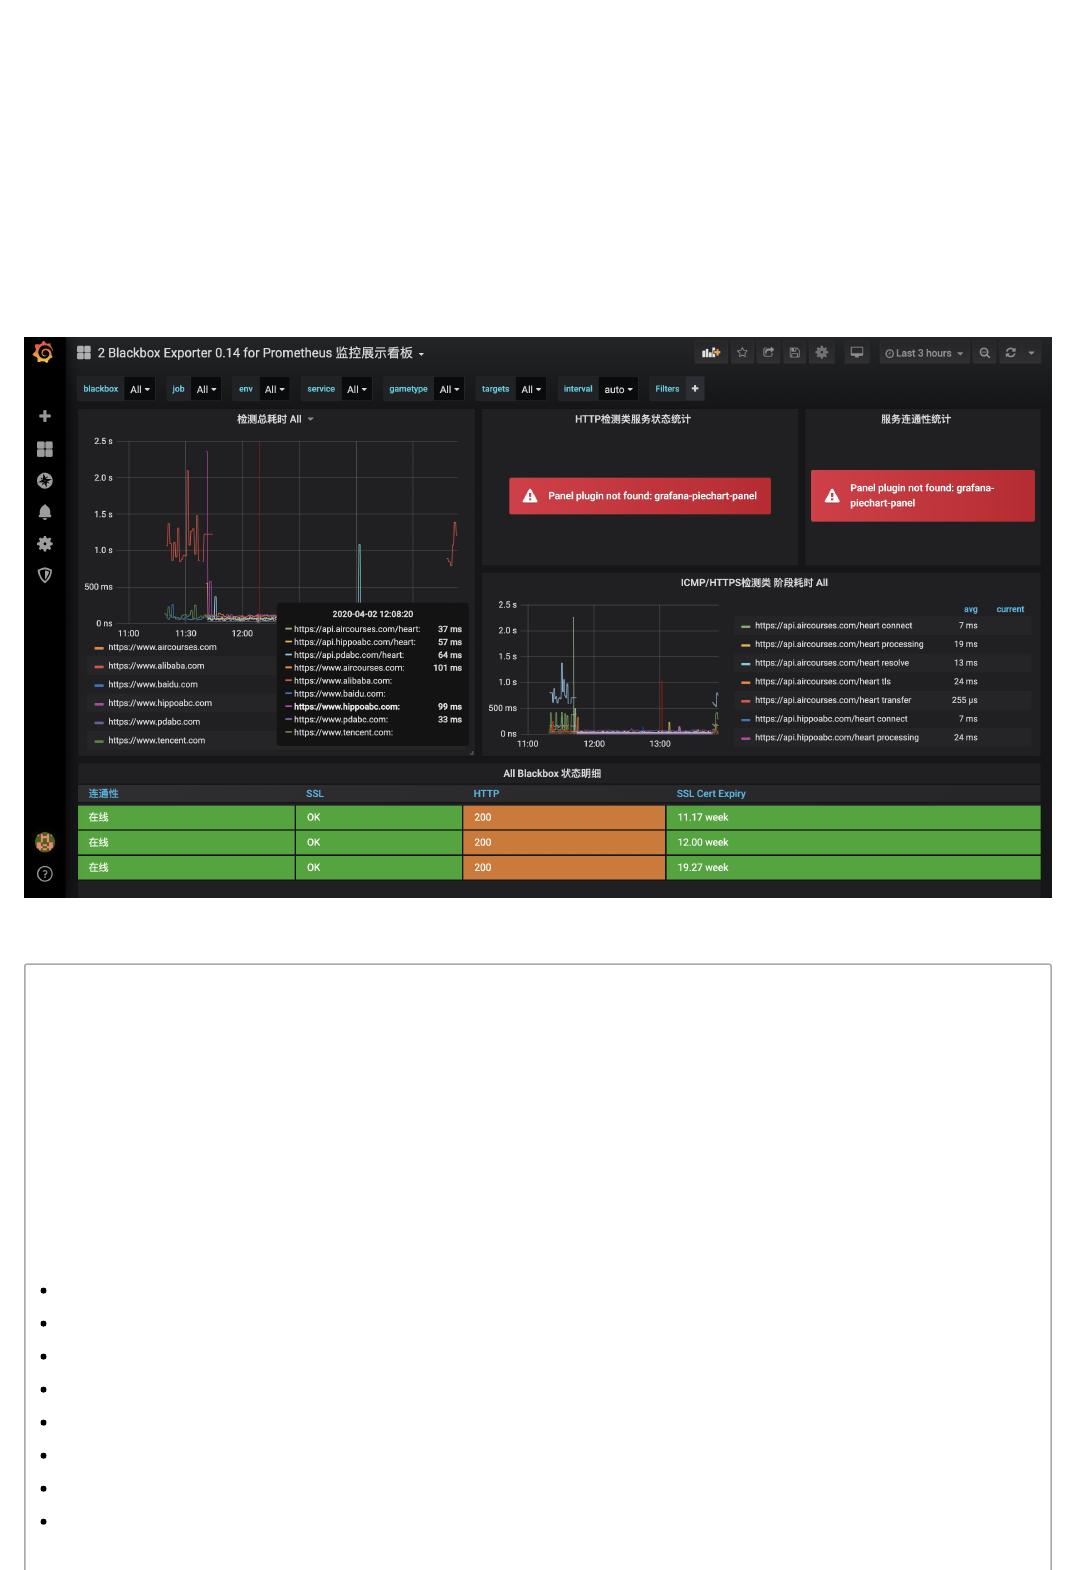The width and height of the screenshot is (1076, 1570).
Task: Open the user avatar at sidebar bottom
Action: tap(44, 842)
